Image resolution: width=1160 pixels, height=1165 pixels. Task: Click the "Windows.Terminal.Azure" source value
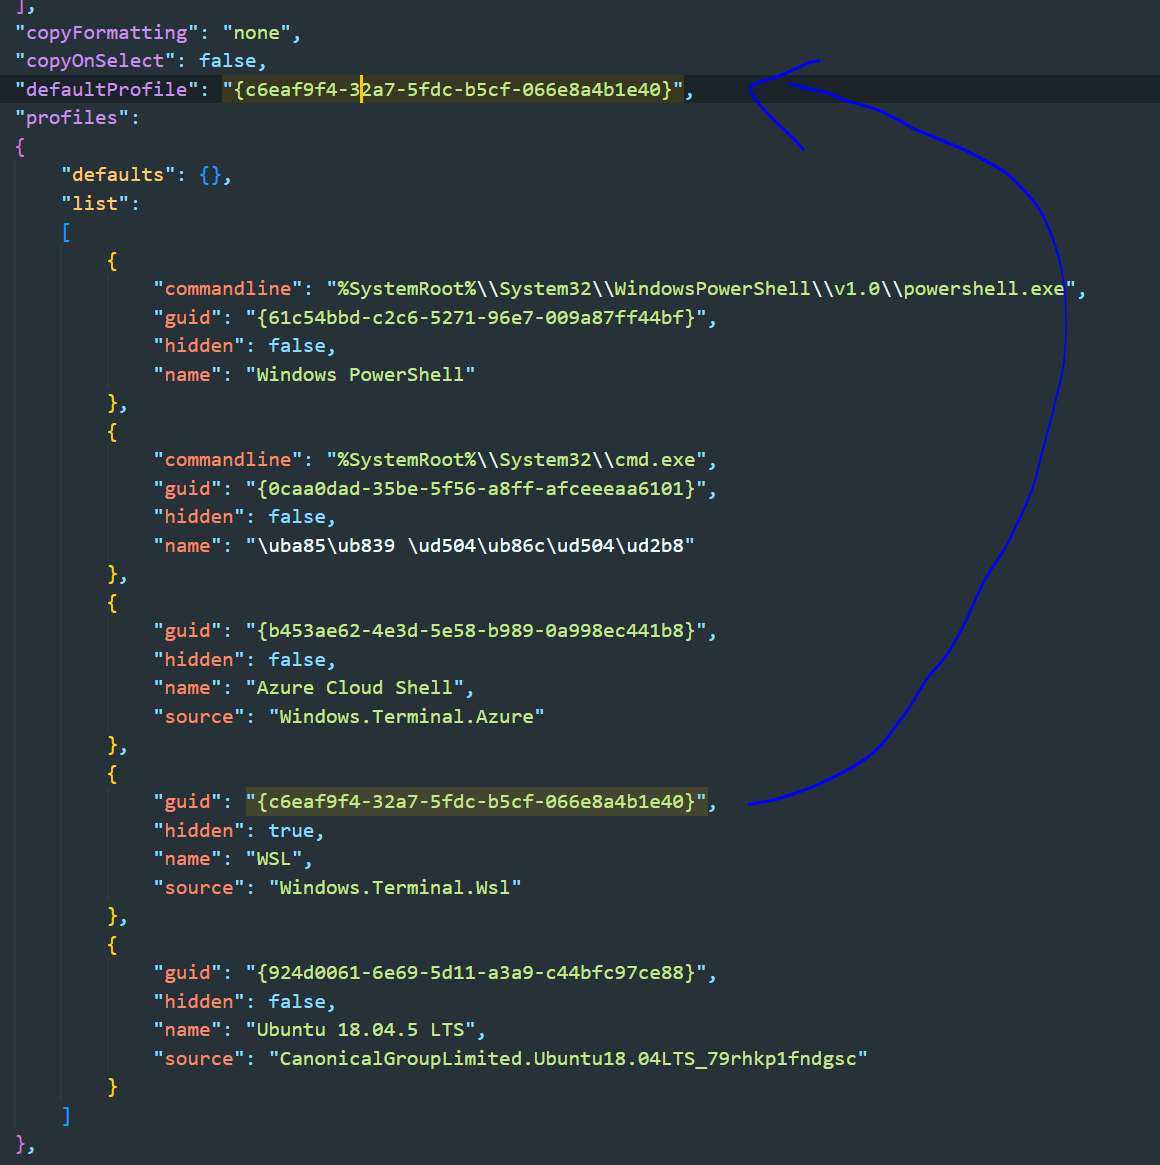pyautogui.click(x=406, y=716)
